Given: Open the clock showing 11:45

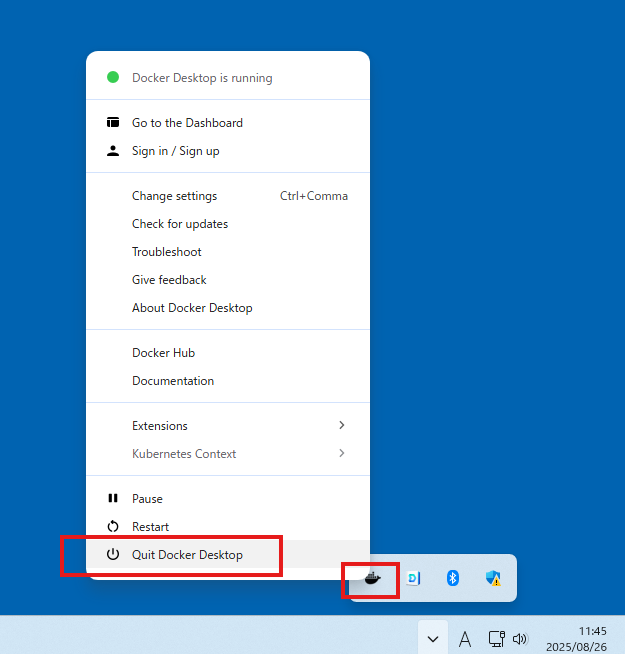Looking at the screenshot, I should coord(592,631).
